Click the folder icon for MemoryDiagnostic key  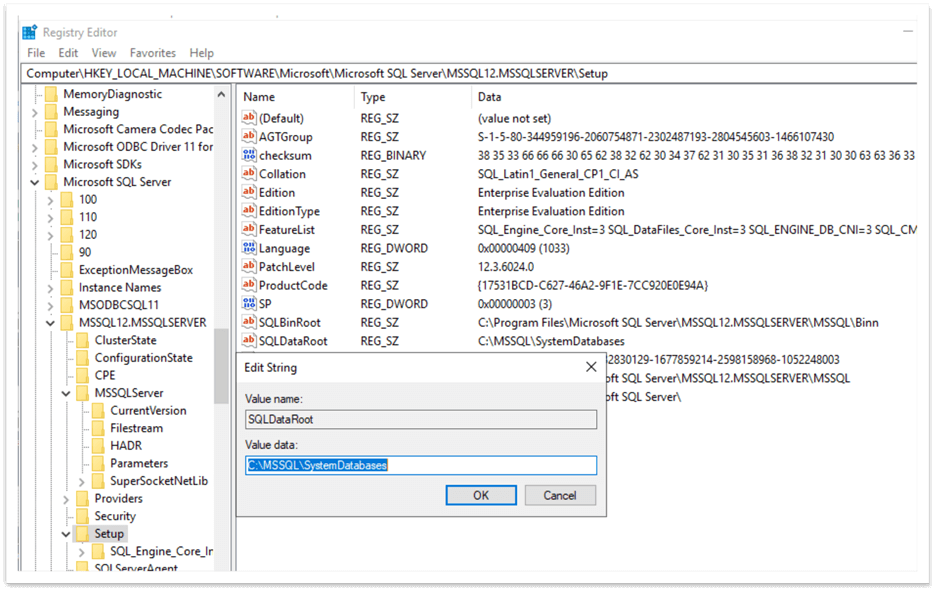click(x=51, y=94)
